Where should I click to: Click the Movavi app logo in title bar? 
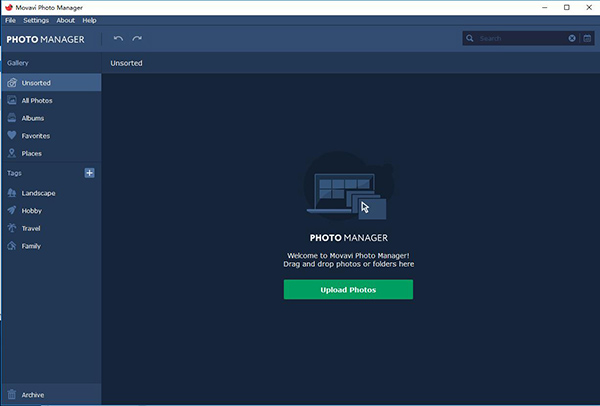tap(9, 7)
